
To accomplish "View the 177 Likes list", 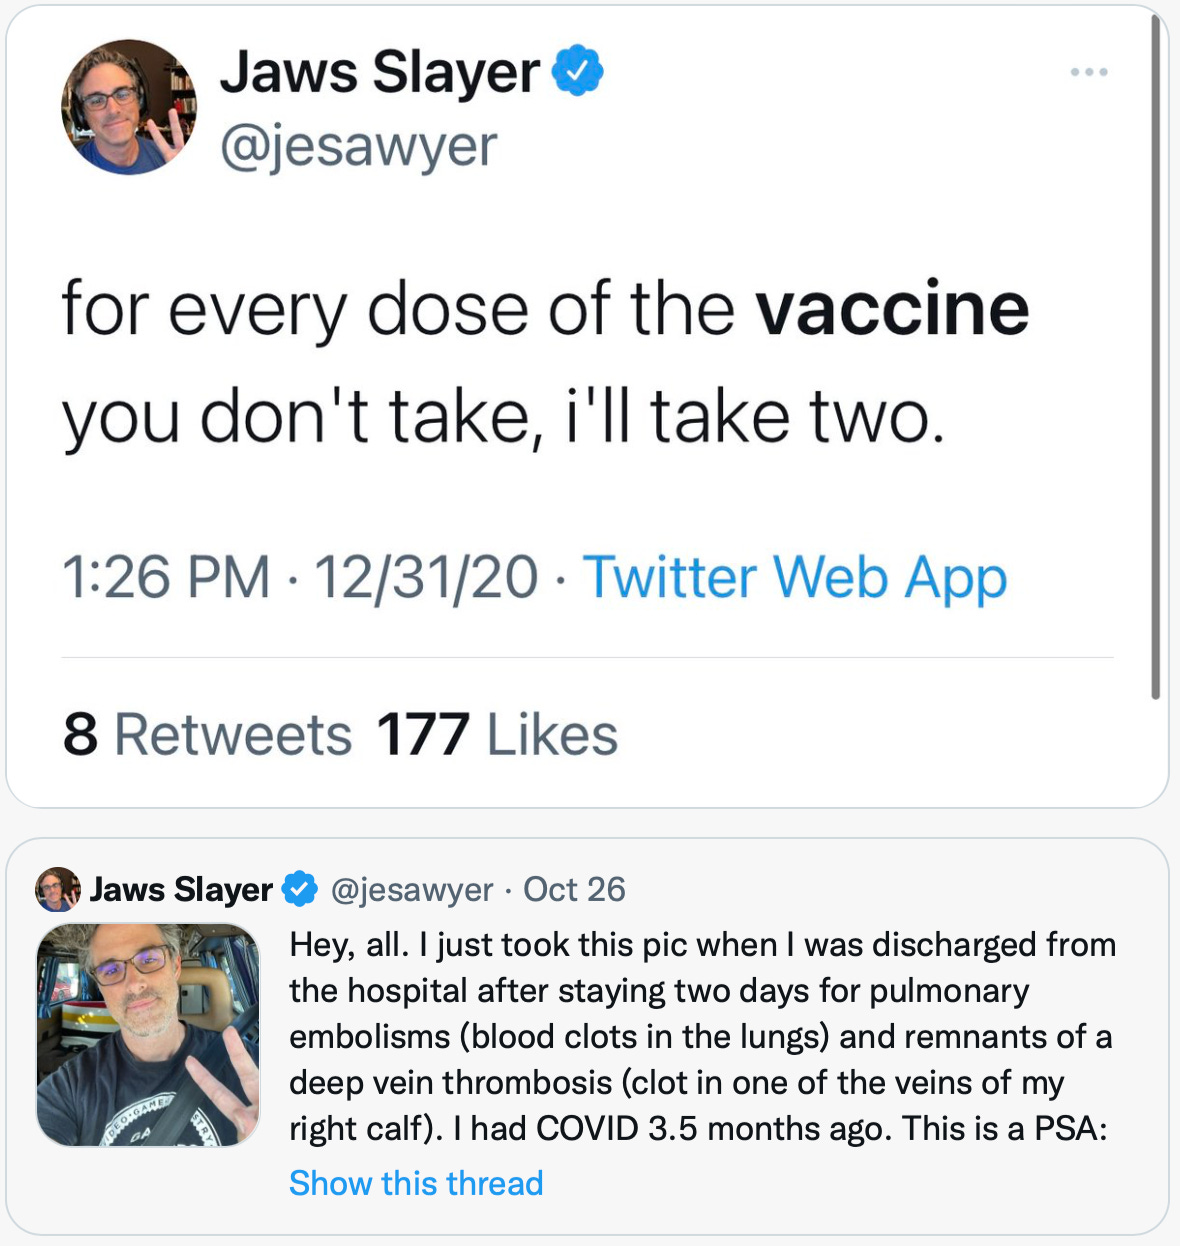I will (x=497, y=735).
